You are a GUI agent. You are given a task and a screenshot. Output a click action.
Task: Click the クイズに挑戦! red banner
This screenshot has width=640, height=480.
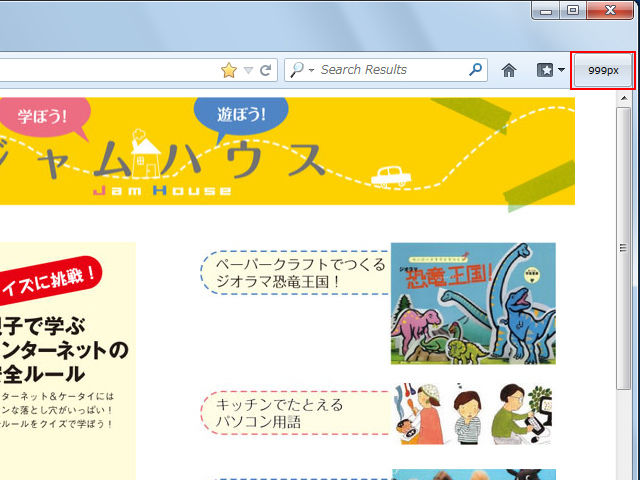[x=49, y=280]
